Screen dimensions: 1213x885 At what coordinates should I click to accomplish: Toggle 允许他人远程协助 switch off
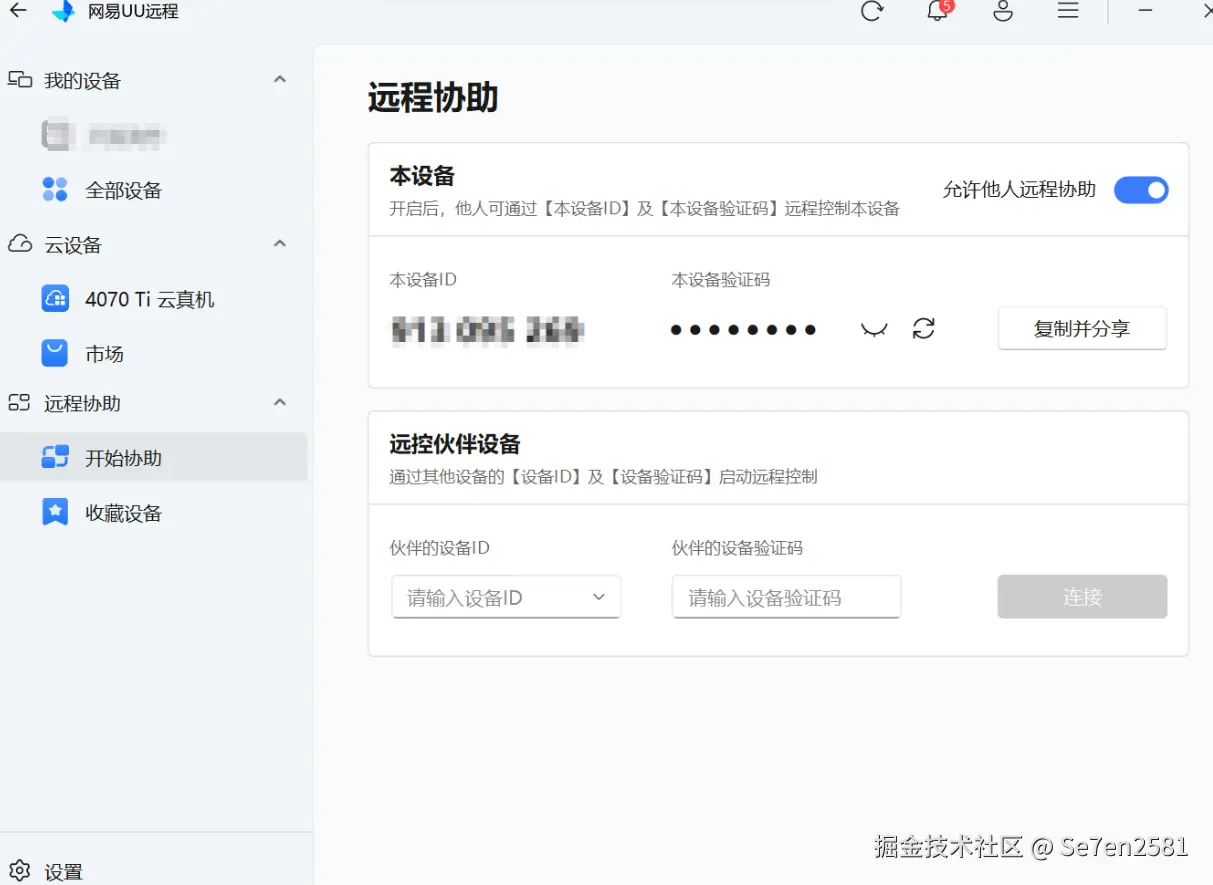tap(1141, 190)
